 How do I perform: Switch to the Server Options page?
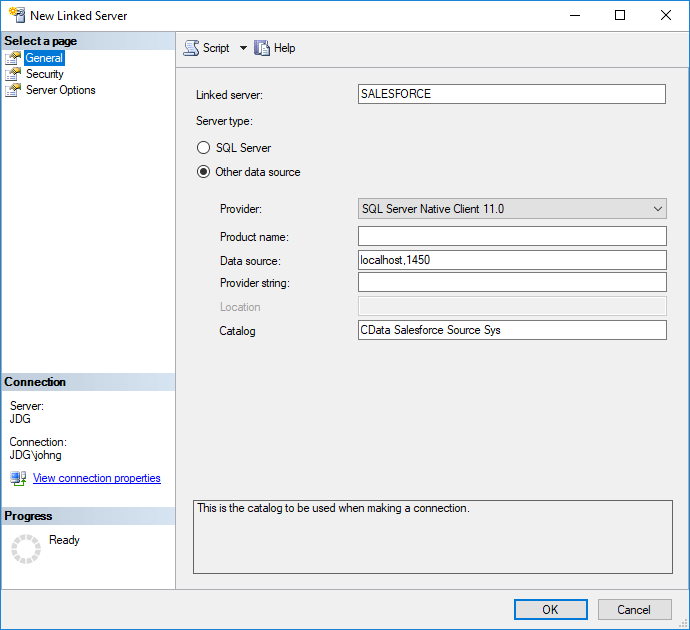(61, 90)
